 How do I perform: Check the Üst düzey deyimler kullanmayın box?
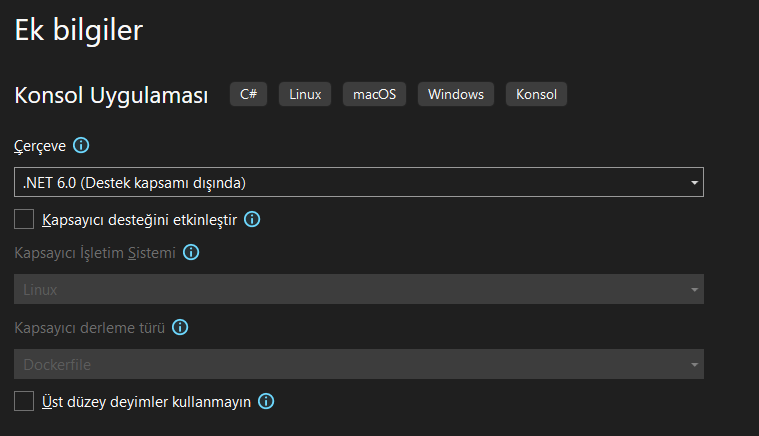click(x=25, y=401)
